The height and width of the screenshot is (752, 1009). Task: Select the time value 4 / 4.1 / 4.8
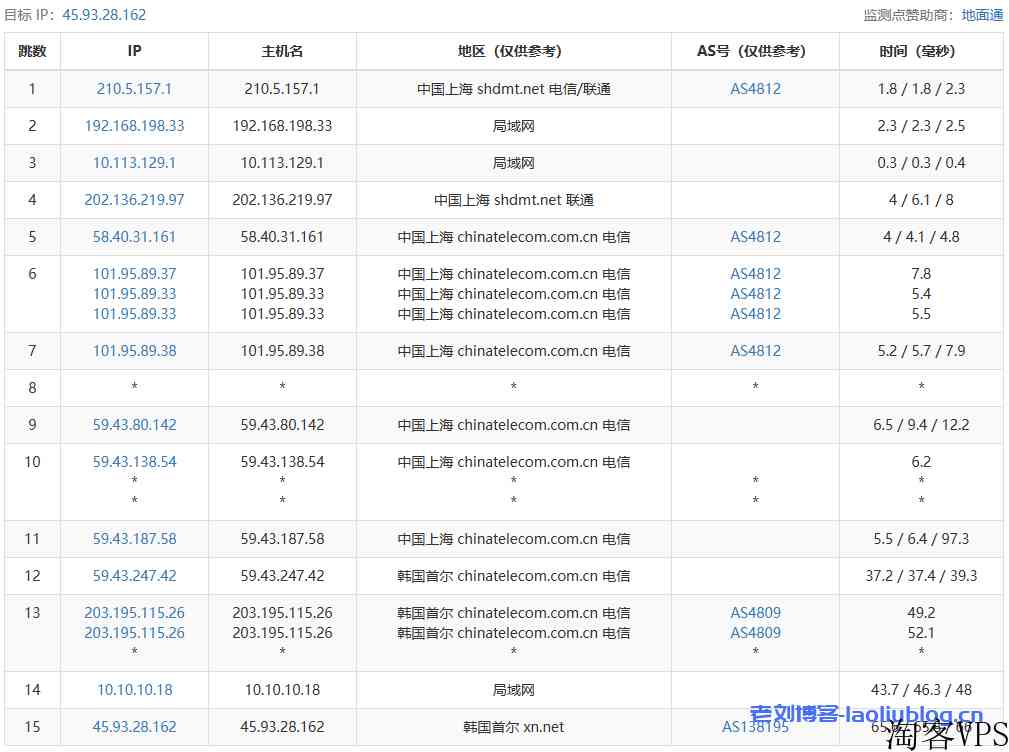point(921,237)
